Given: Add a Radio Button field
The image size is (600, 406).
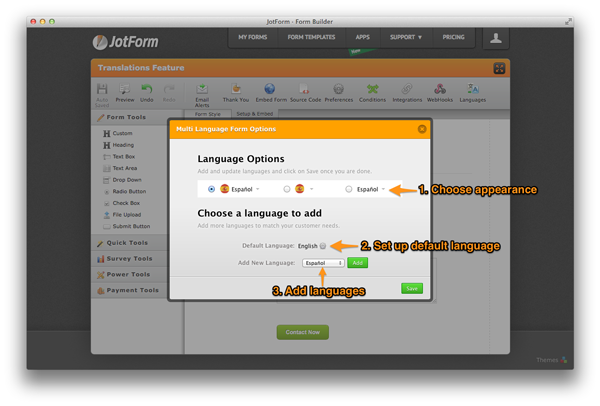Looking at the screenshot, I should [x=125, y=191].
